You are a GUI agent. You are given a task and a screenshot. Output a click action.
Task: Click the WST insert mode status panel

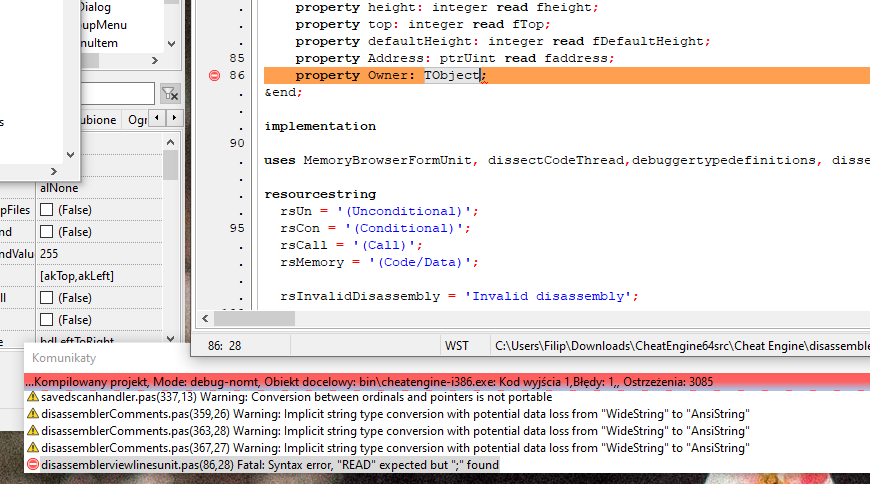(x=457, y=346)
